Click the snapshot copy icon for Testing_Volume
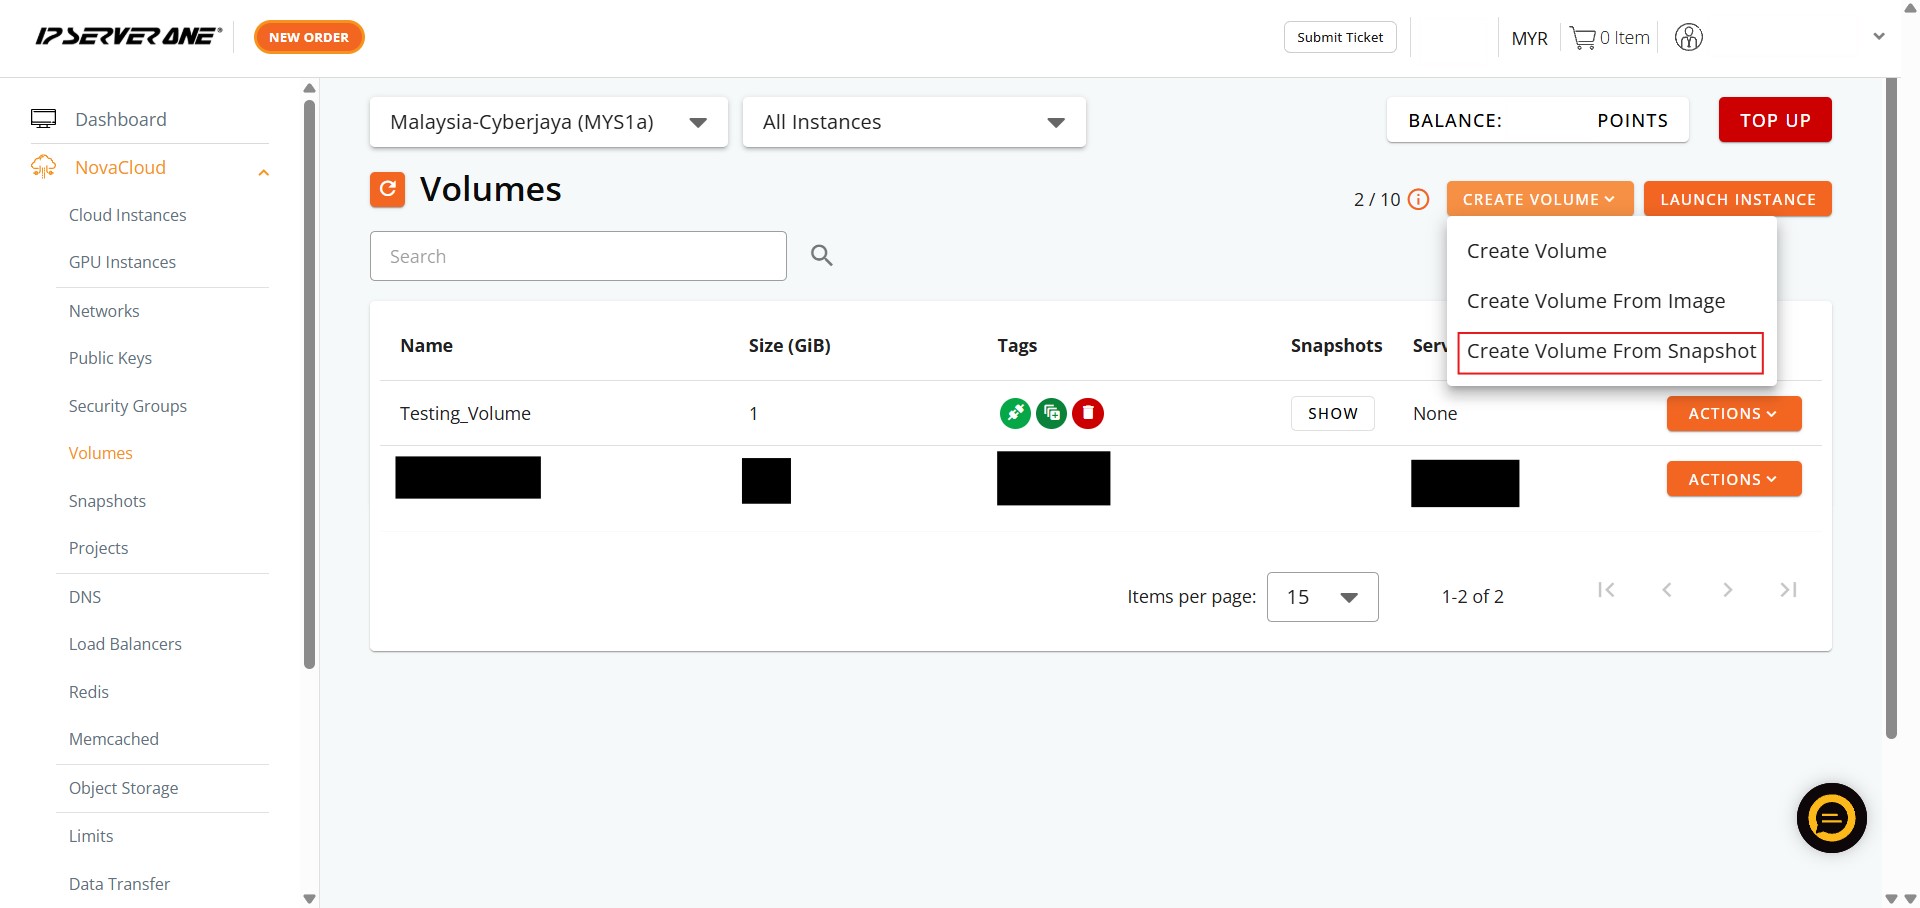The image size is (1920, 908). (x=1051, y=413)
